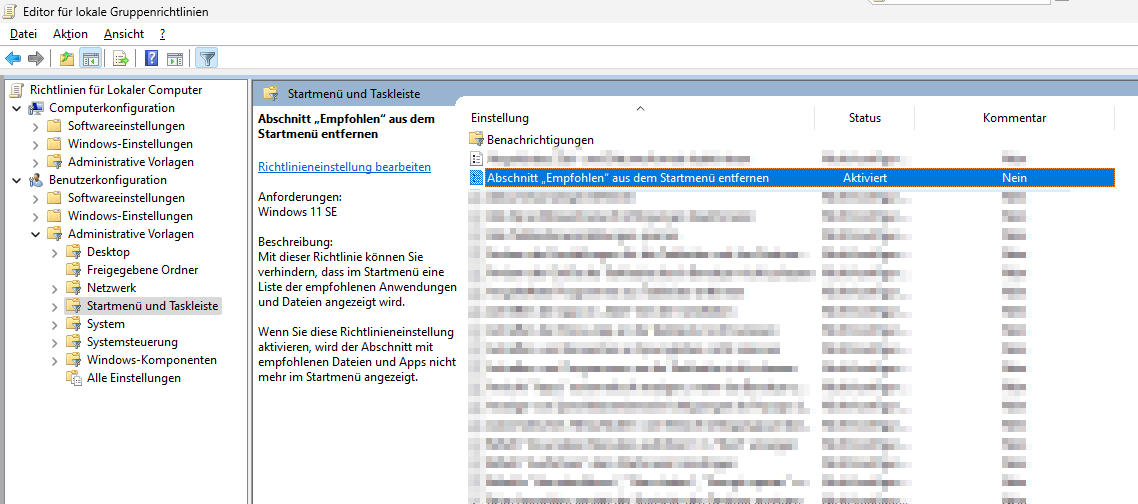Expand the Netzwerk node

coord(54,288)
